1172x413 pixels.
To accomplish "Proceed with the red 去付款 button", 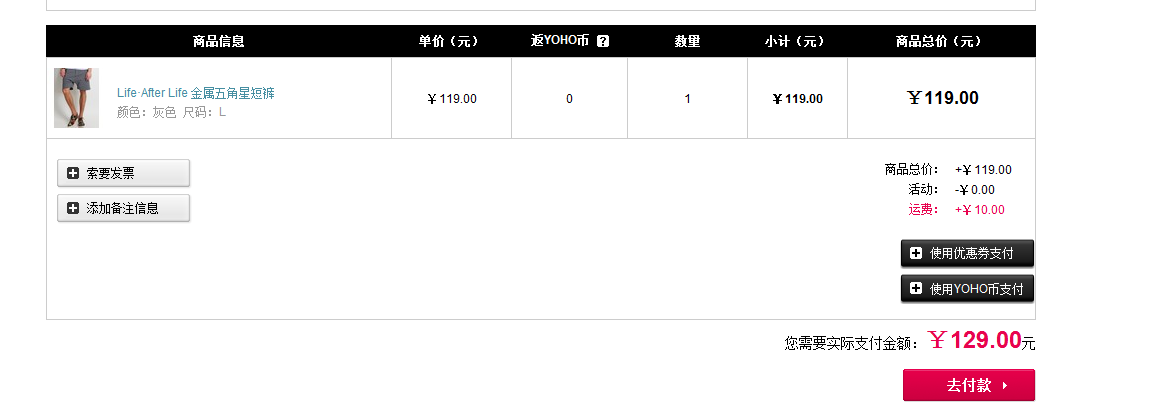I will point(969,385).
